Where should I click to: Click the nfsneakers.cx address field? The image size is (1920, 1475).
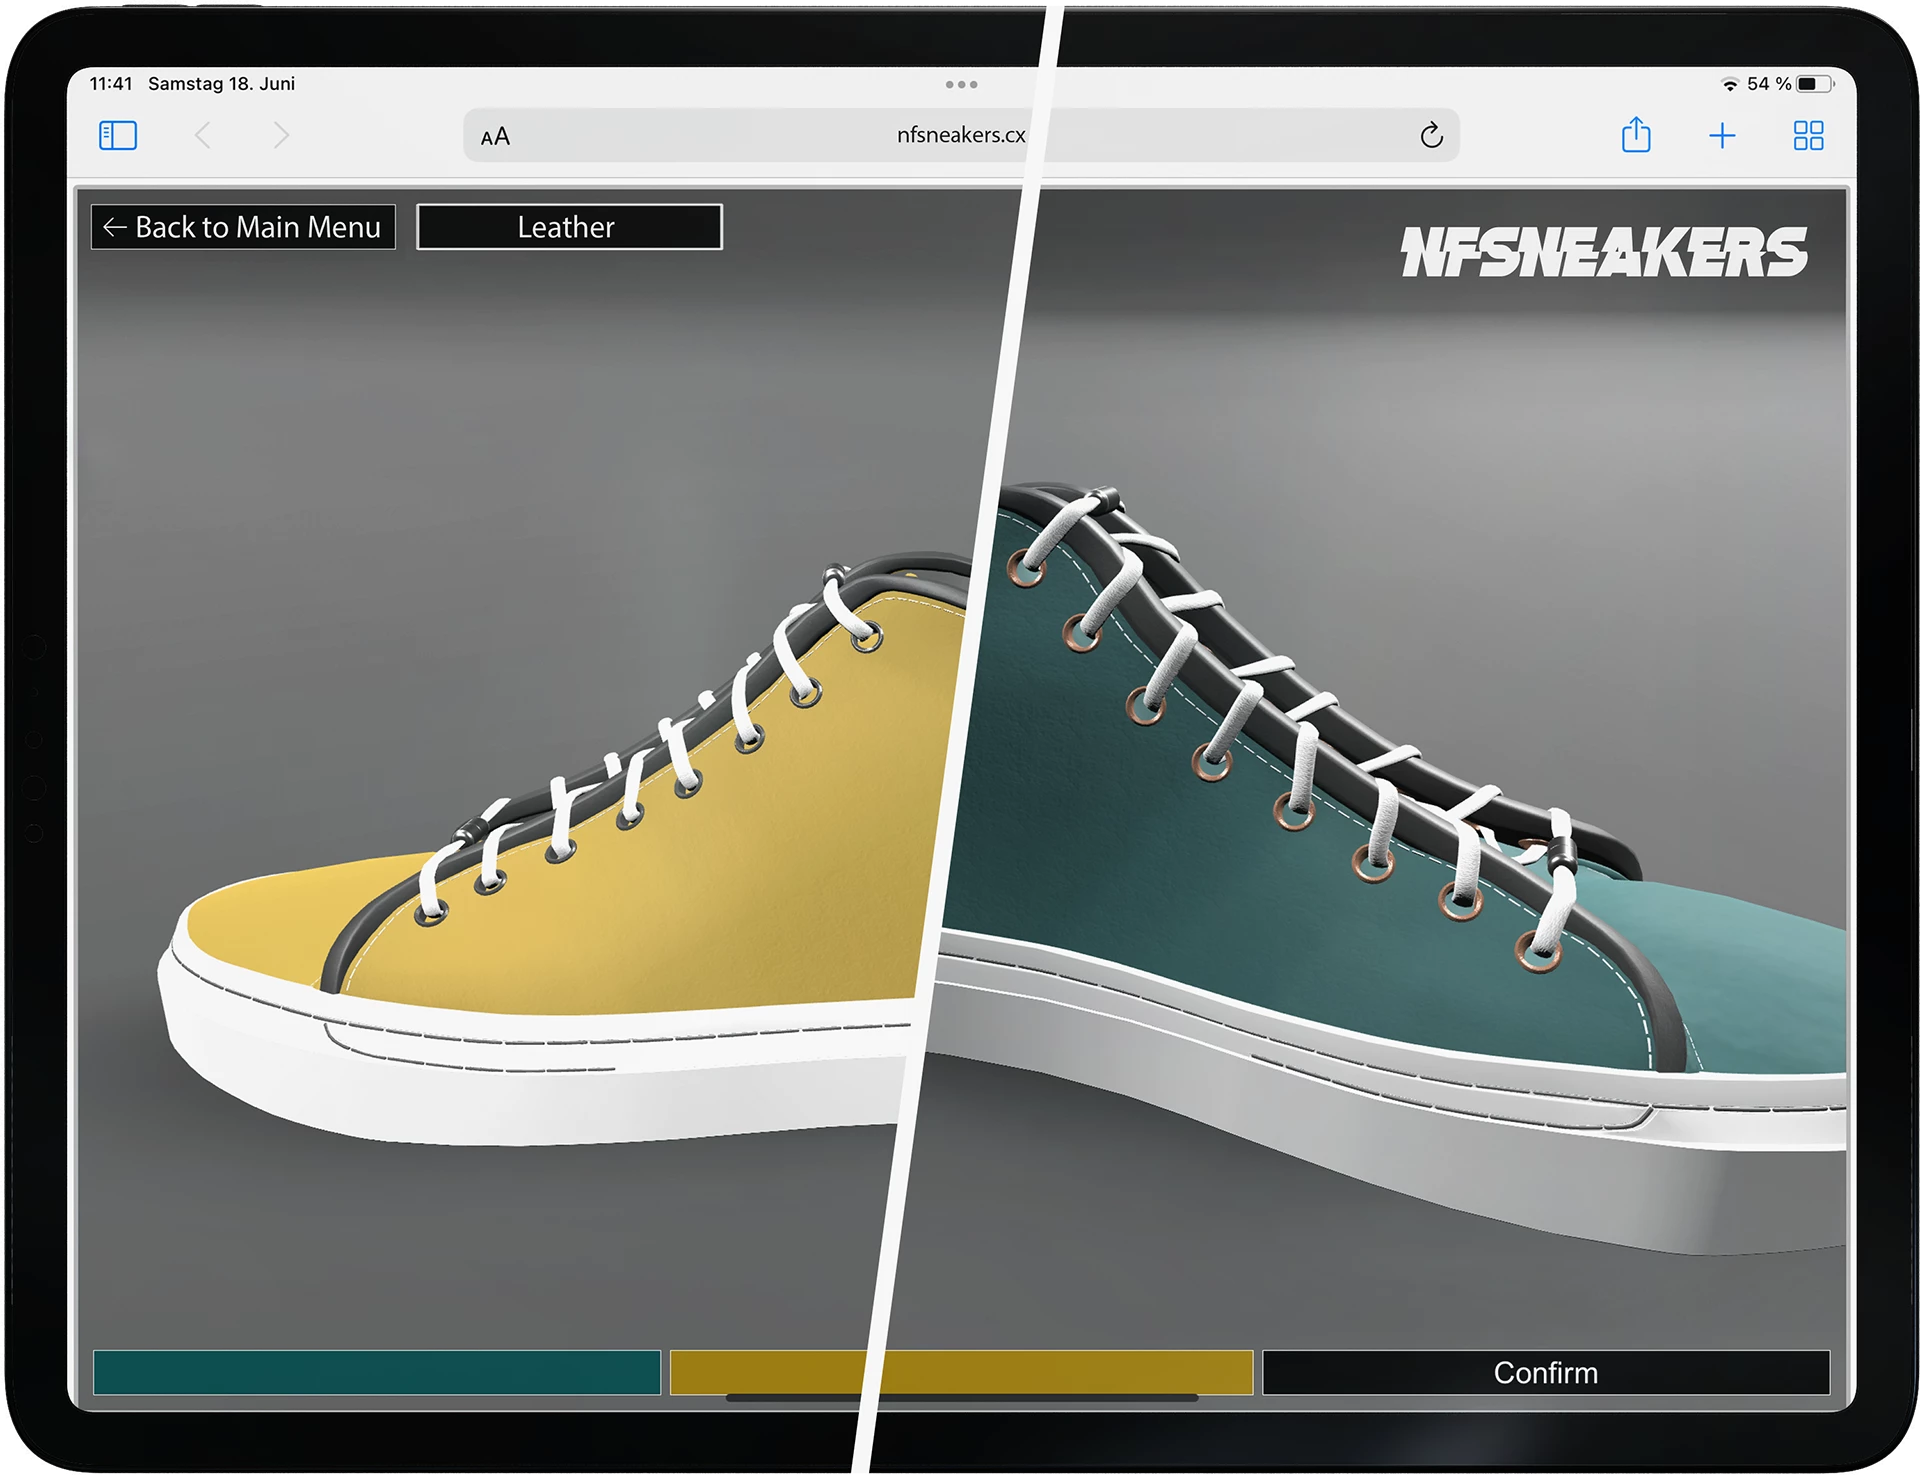960,135
